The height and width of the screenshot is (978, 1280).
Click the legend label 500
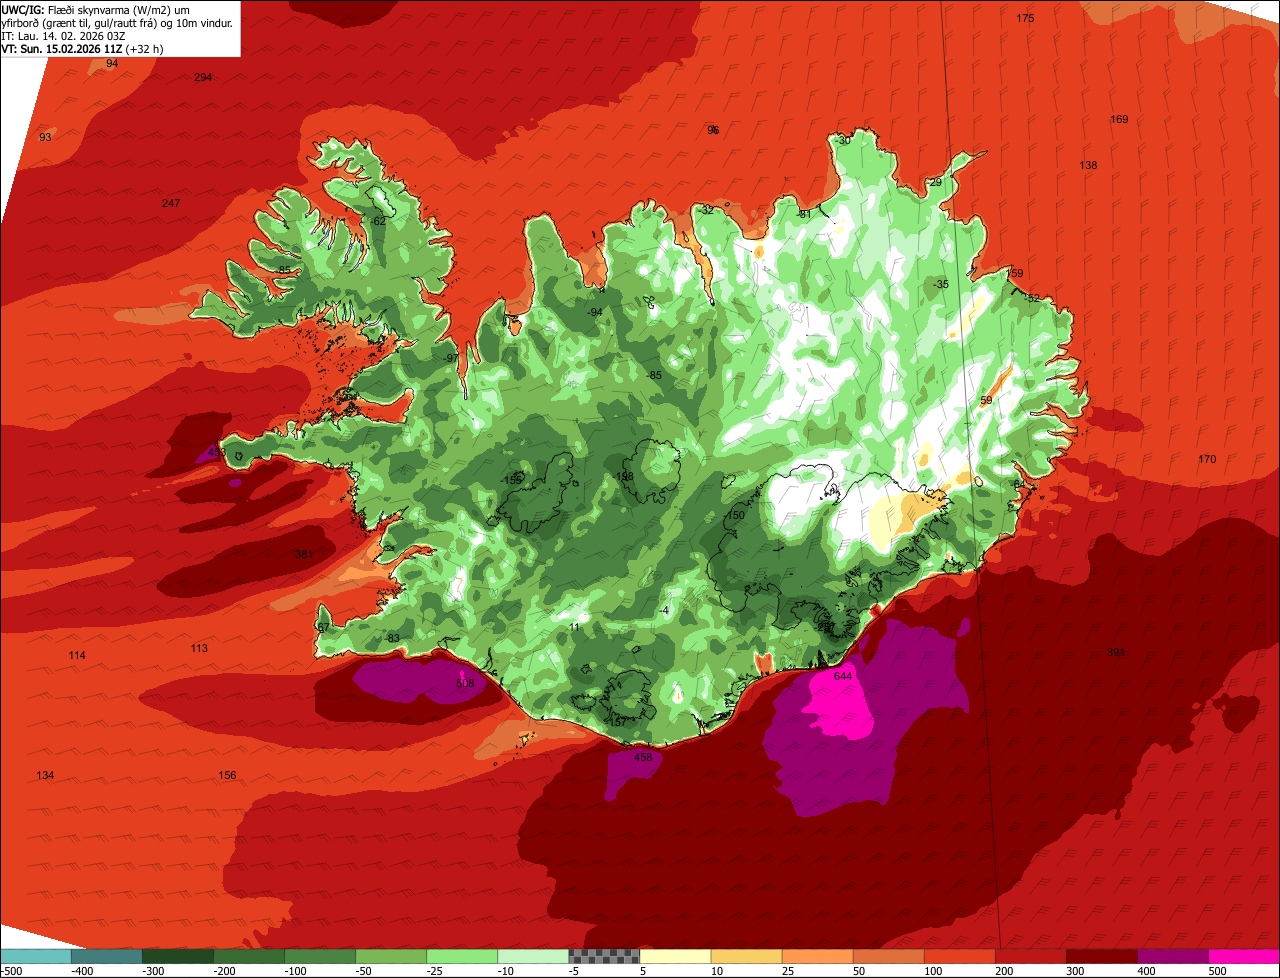tap(1217, 971)
